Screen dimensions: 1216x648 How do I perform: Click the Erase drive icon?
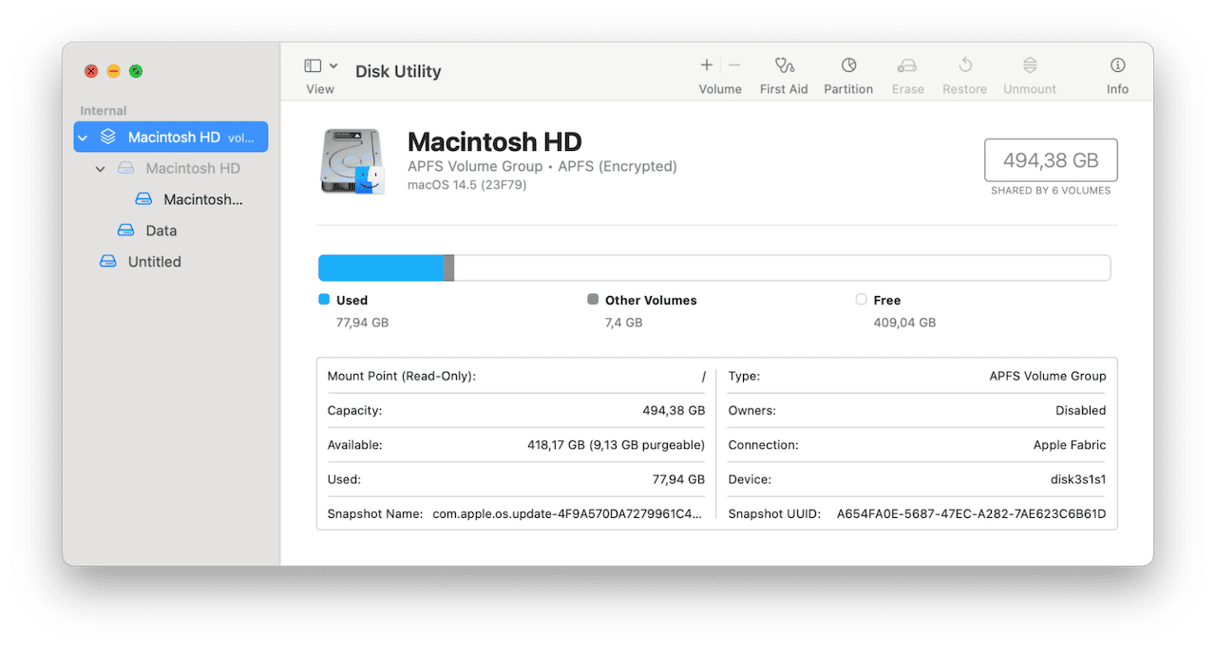pyautogui.click(x=907, y=66)
